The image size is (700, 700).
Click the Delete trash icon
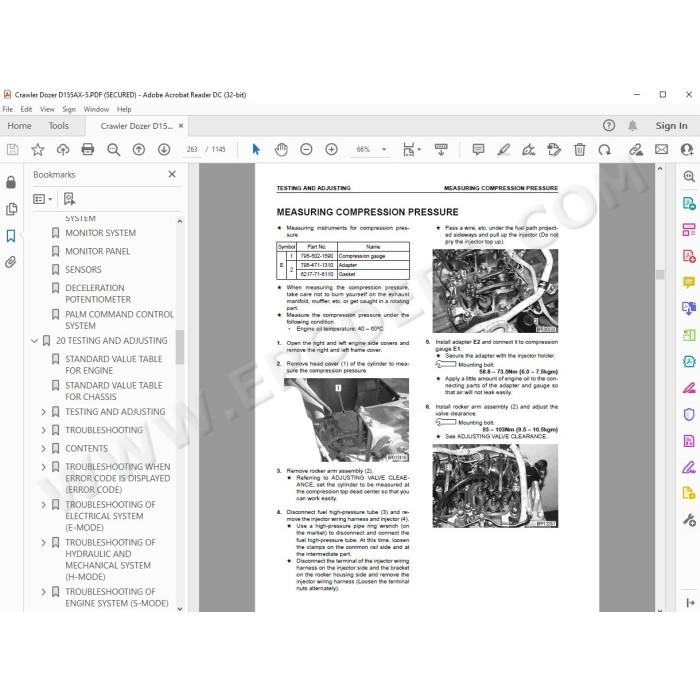[x=579, y=149]
